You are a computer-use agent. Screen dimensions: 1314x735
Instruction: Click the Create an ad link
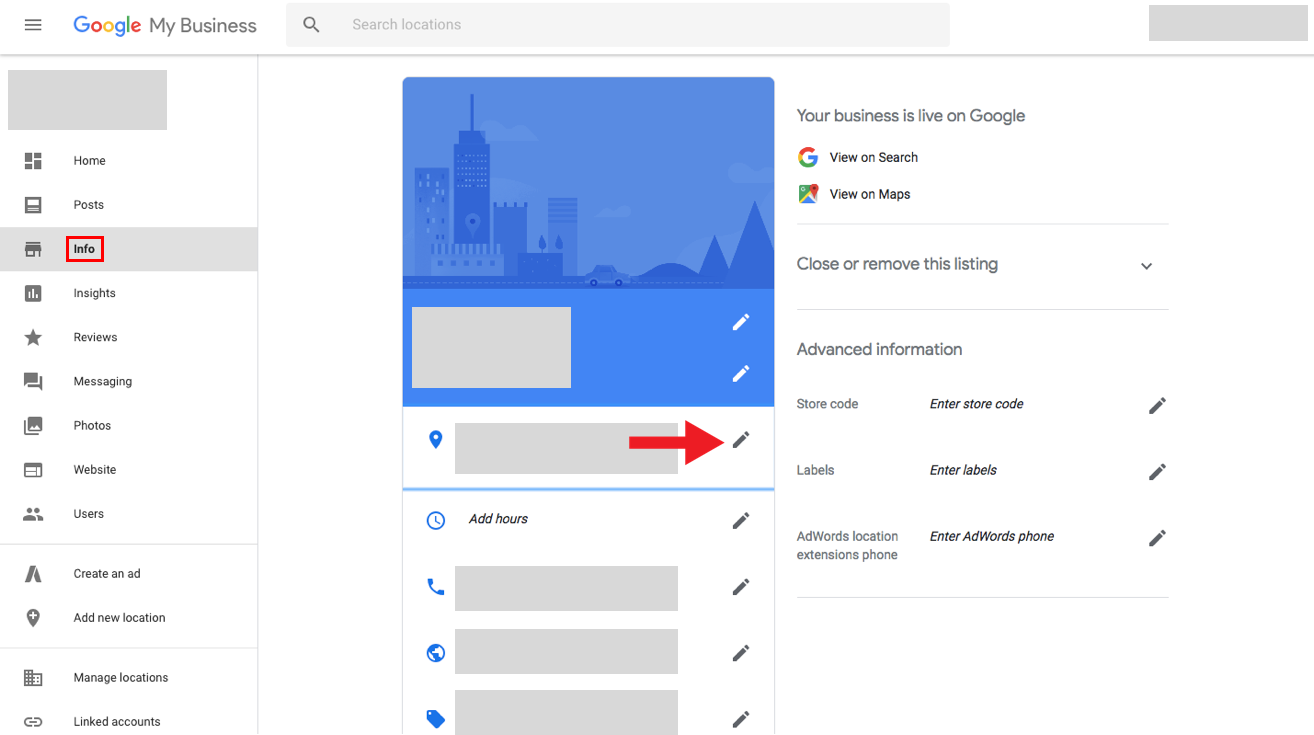[107, 574]
